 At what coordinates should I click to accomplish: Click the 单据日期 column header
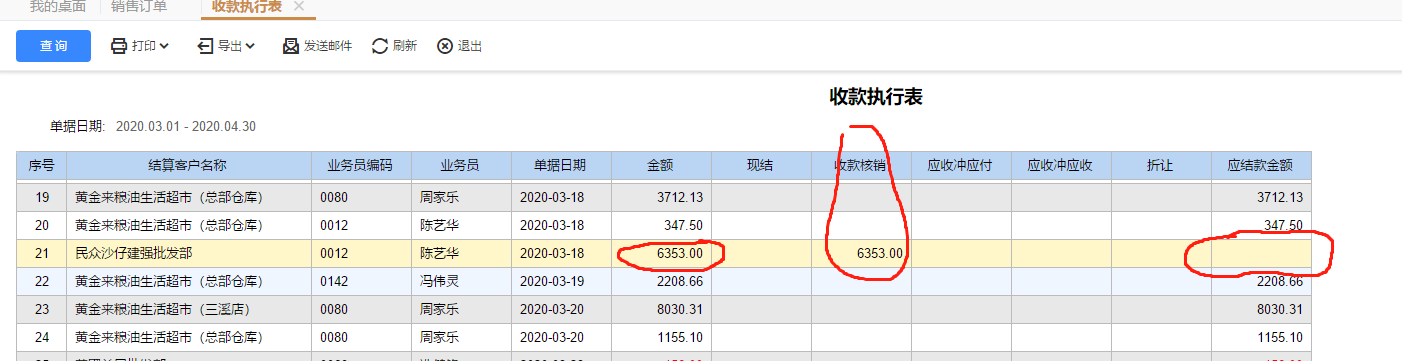tap(561, 166)
